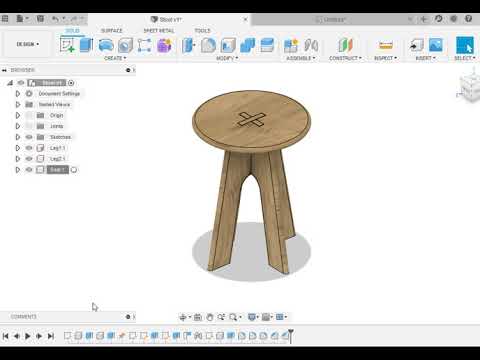Open the Help question mark icon
Image resolution: width=480 pixels, height=360 pixels.
(468, 19)
